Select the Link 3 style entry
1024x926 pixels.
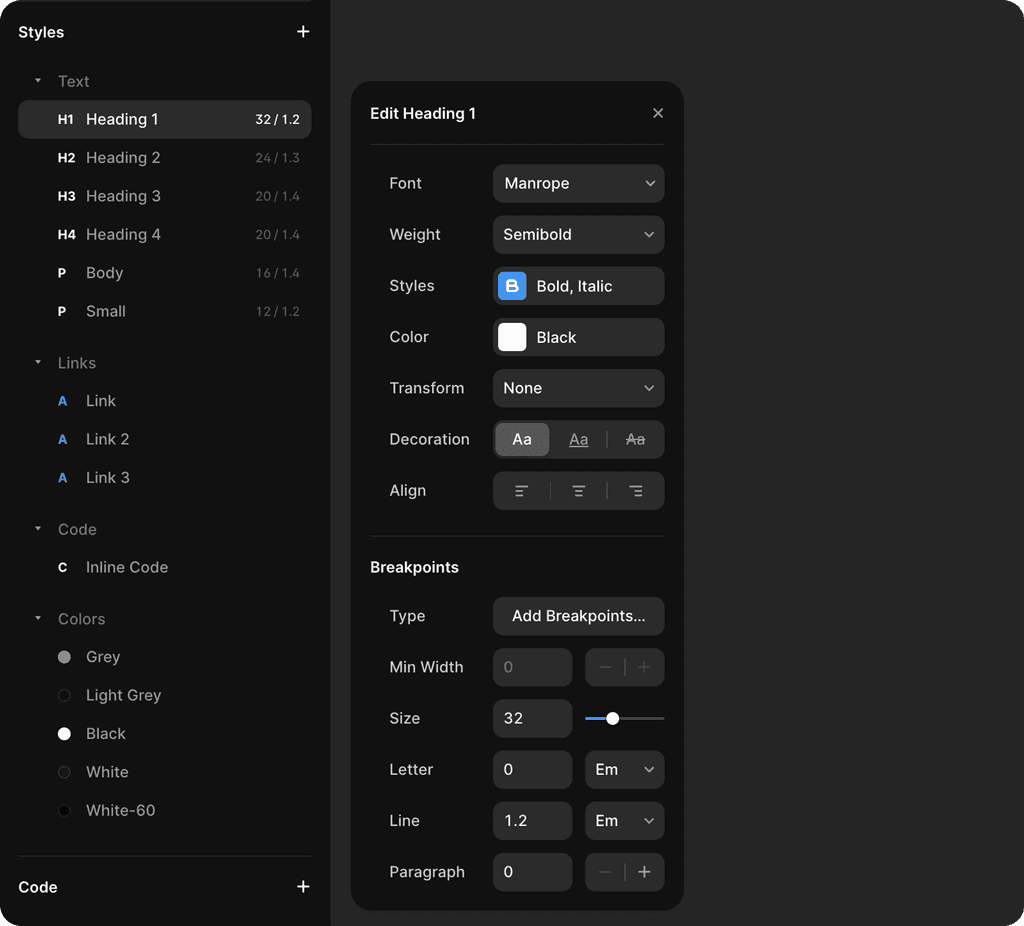(107, 477)
